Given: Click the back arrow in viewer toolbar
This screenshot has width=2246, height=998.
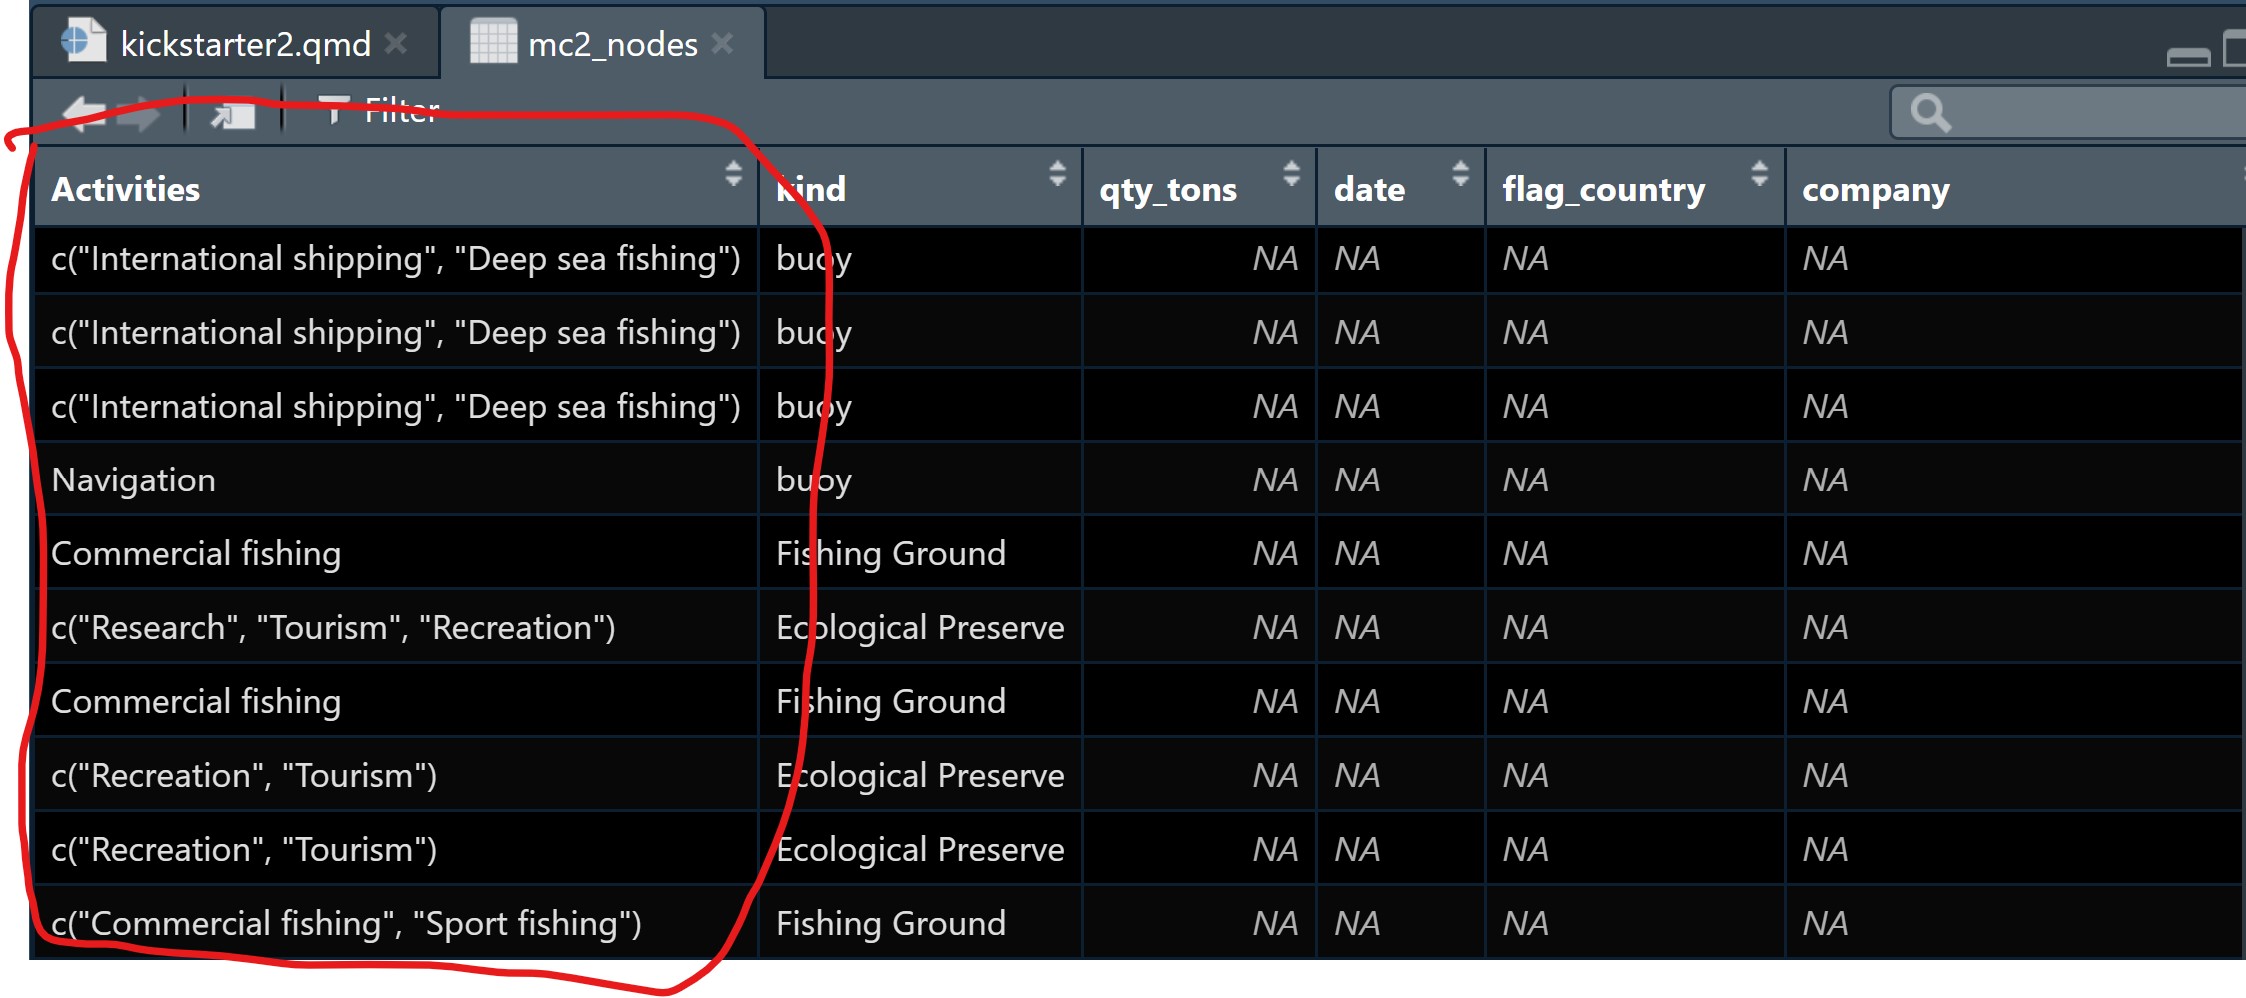Looking at the screenshot, I should tap(83, 113).
